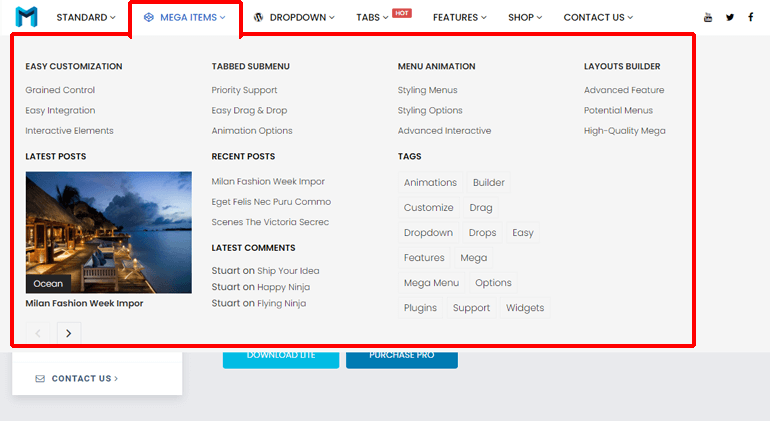Click the Download Lite button
This screenshot has width=770, height=421.
[280, 355]
